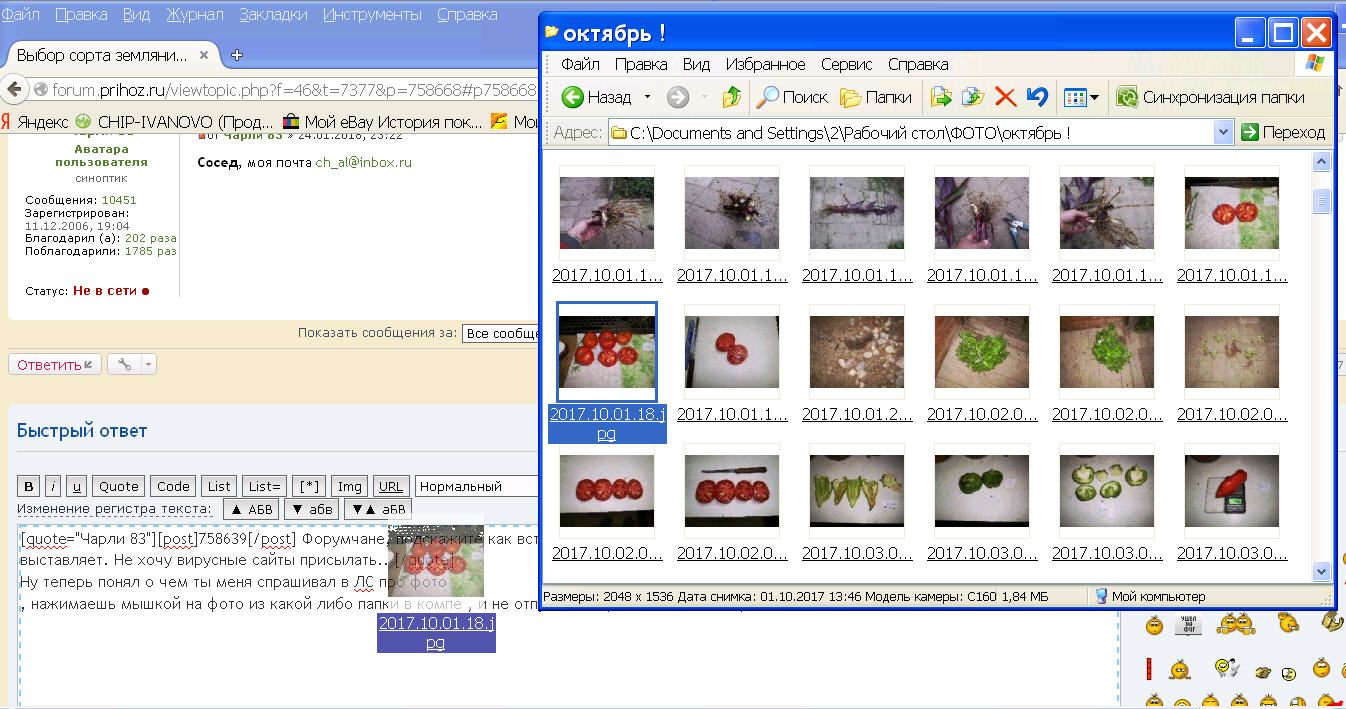Click Синхронизация папки toolbar button
The image size is (1346, 709).
(x=1211, y=97)
